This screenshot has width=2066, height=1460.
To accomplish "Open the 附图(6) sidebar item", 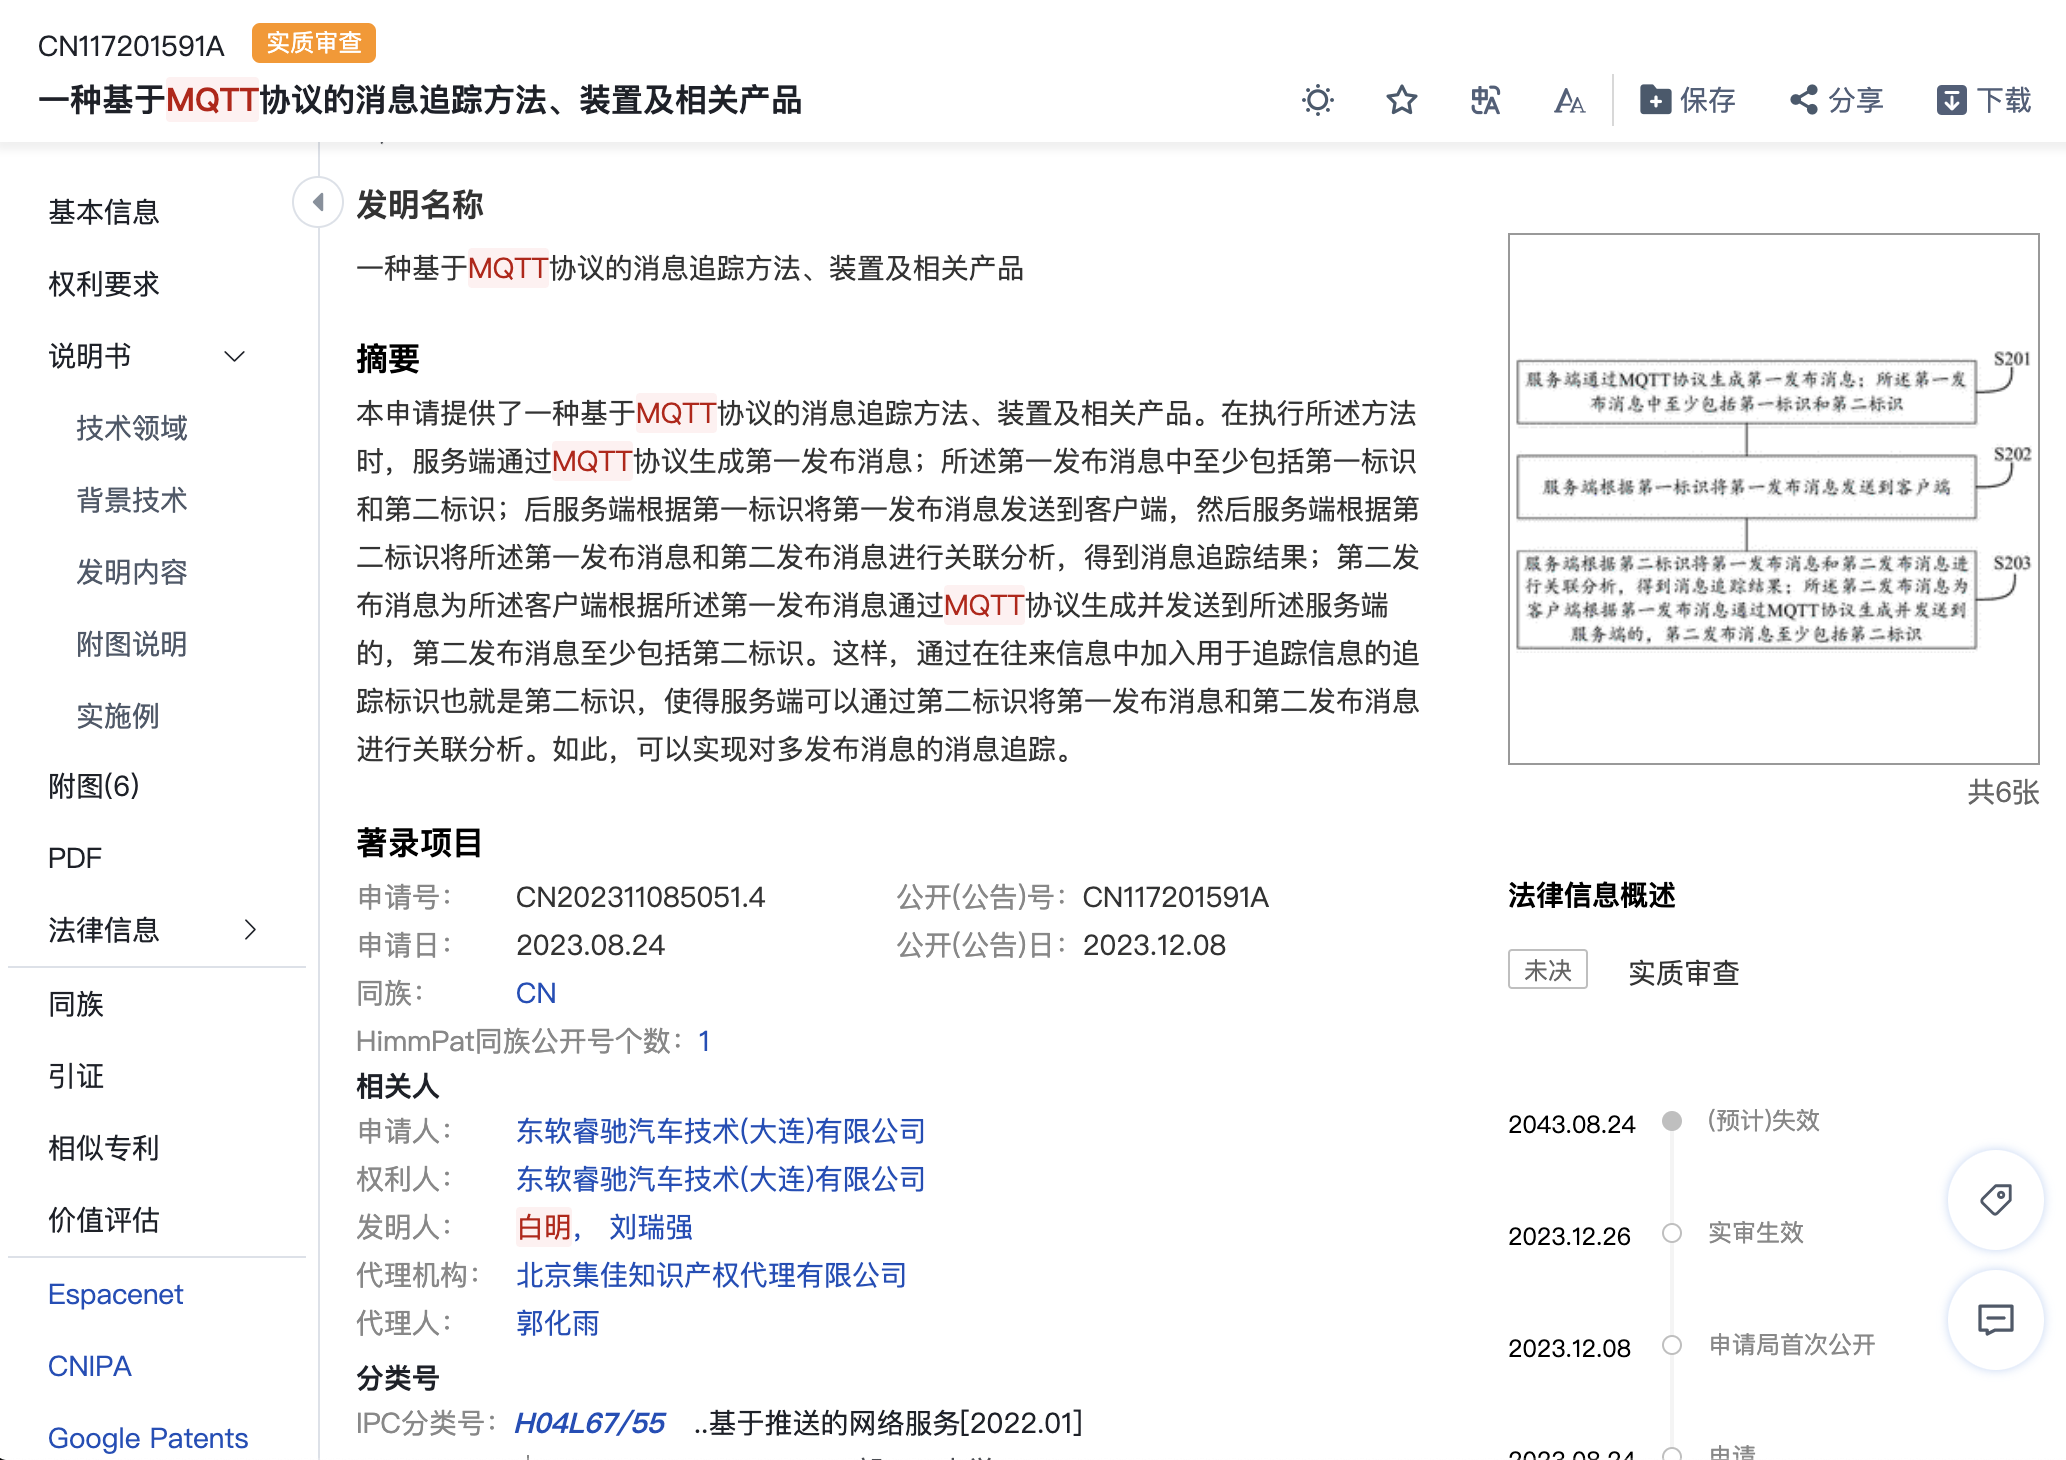I will pos(94,786).
